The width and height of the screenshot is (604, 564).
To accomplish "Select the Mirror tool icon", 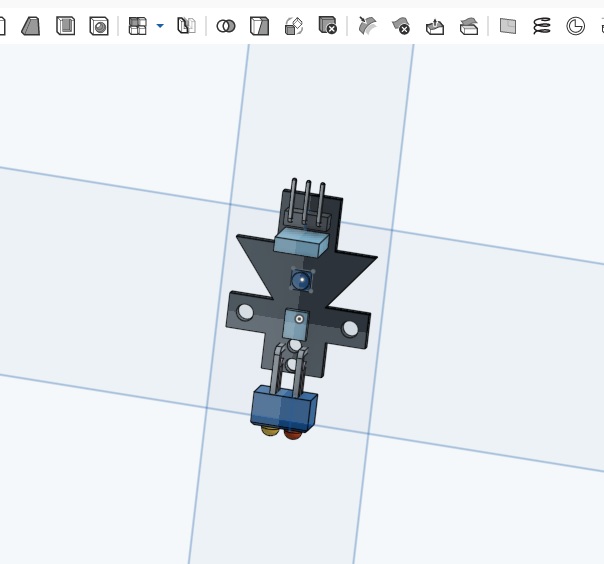I will coord(186,26).
